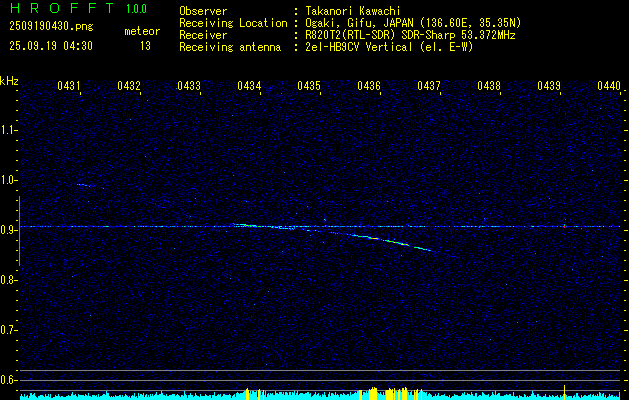Click the 0440 time marker
This screenshot has width=629, height=400.
(x=609, y=87)
